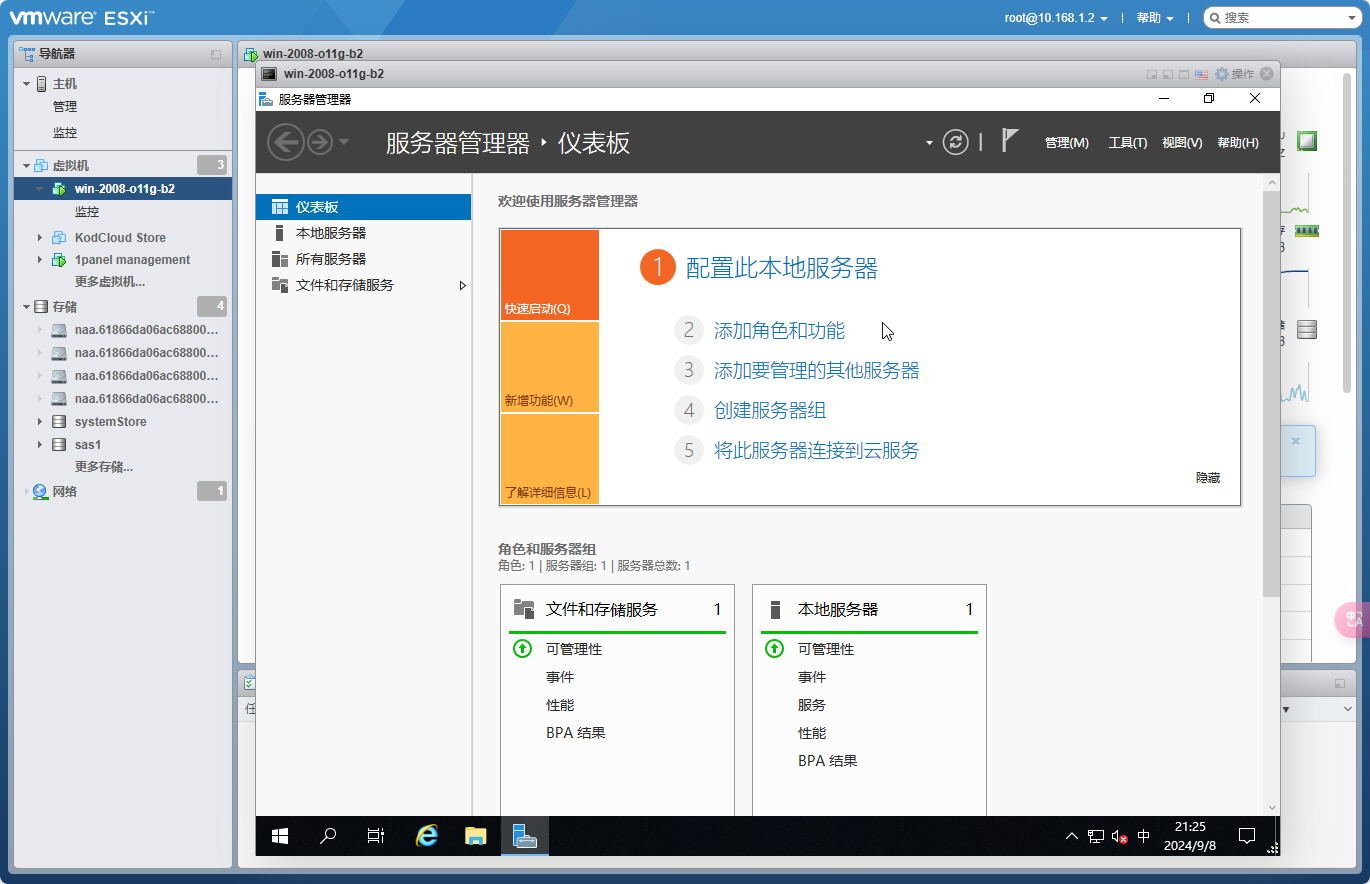Launch Internet Explorer from the VM taskbar
The image size is (1370, 884).
[x=427, y=836]
